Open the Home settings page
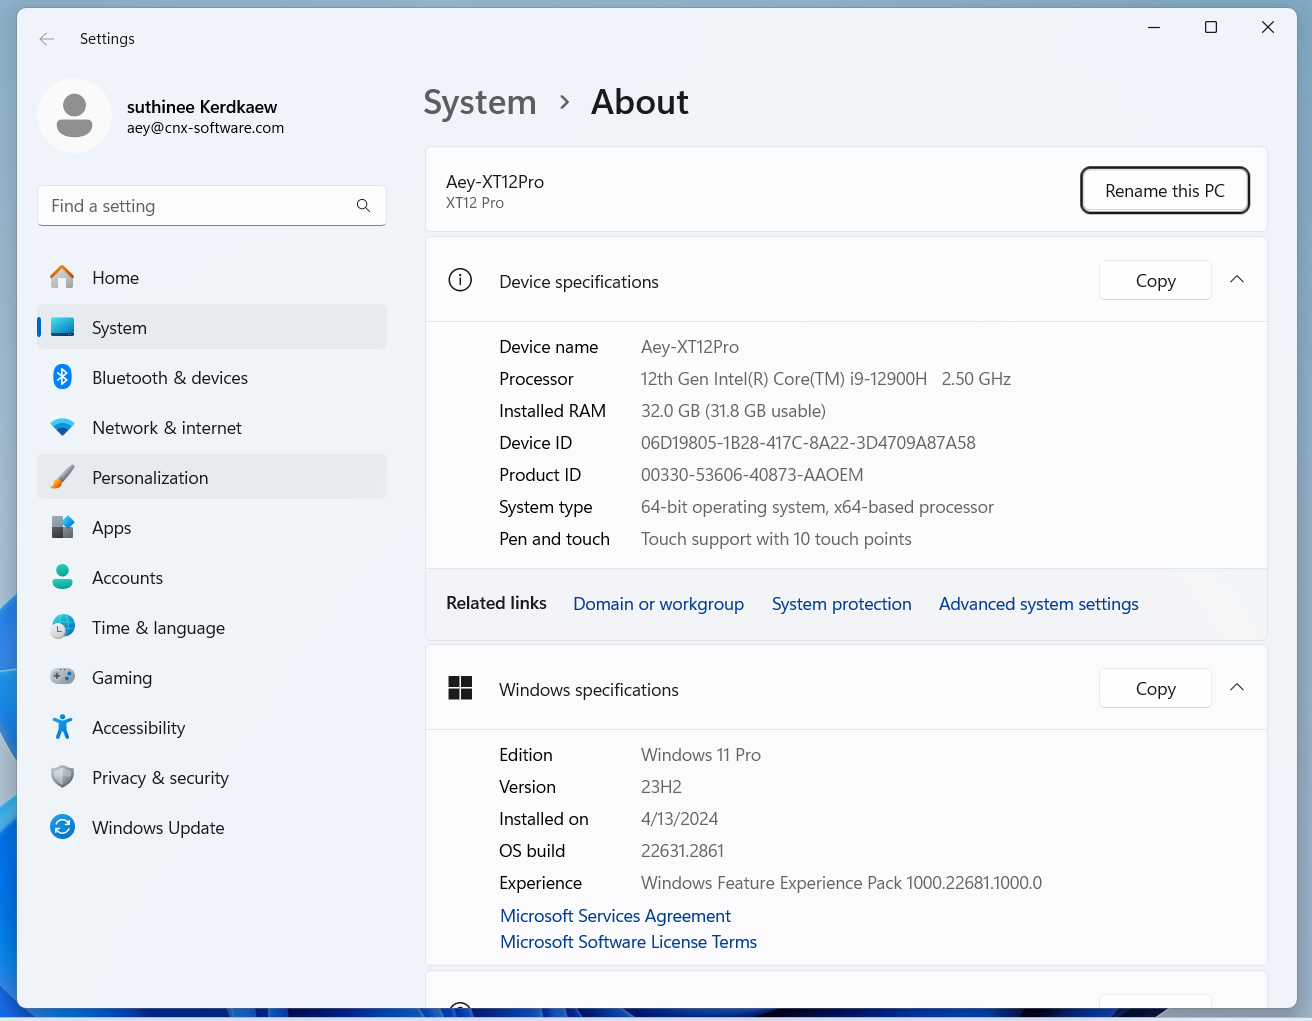 [x=212, y=277]
